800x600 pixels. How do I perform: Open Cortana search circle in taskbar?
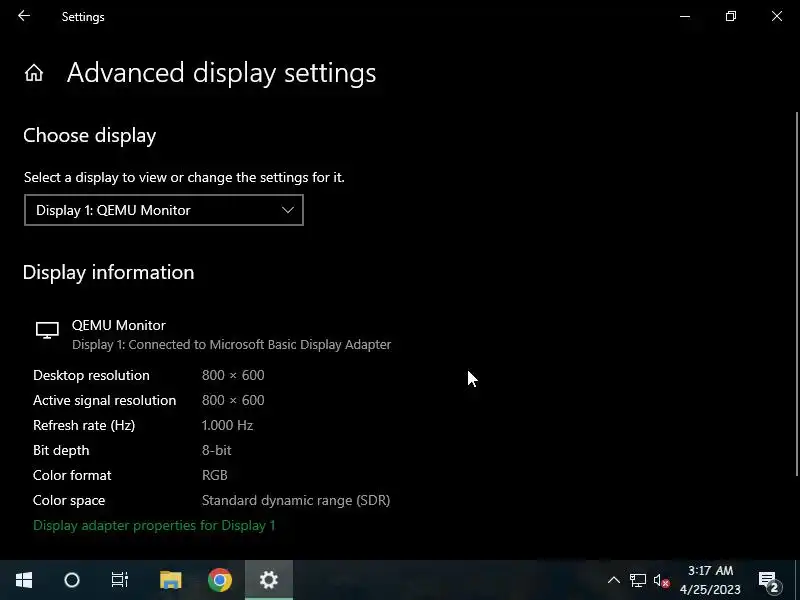coord(72,580)
